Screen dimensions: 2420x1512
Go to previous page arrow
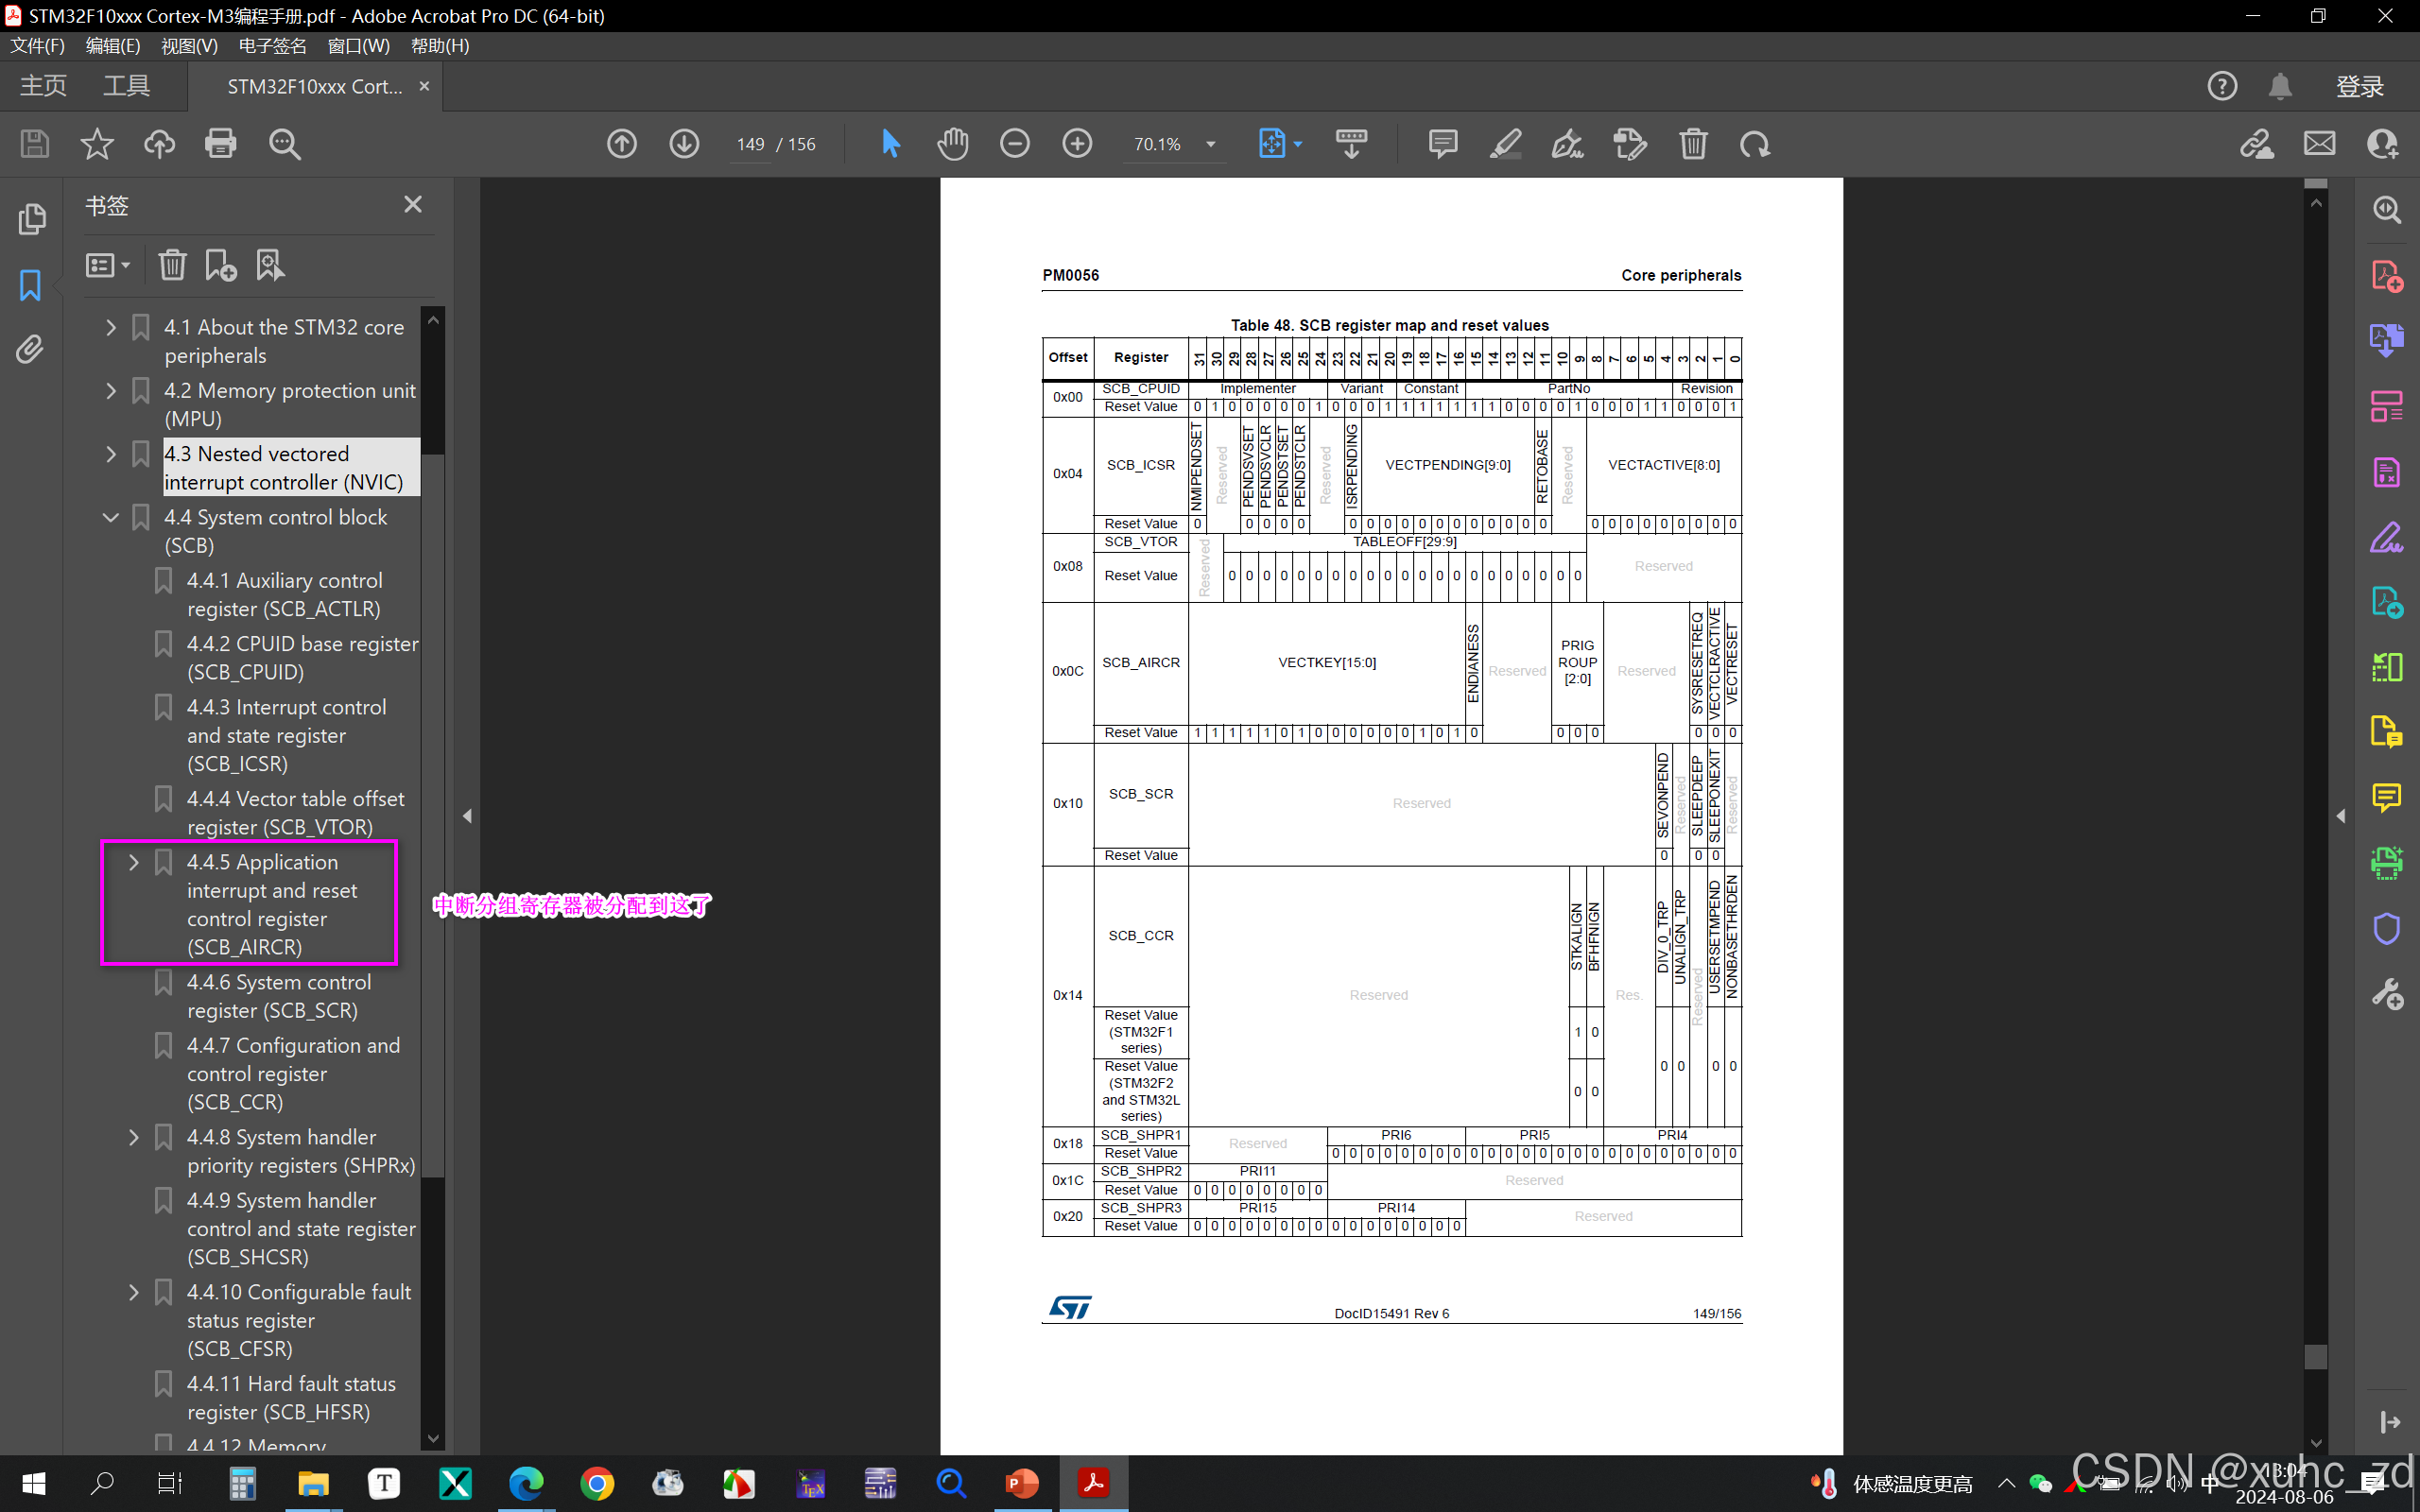(622, 144)
